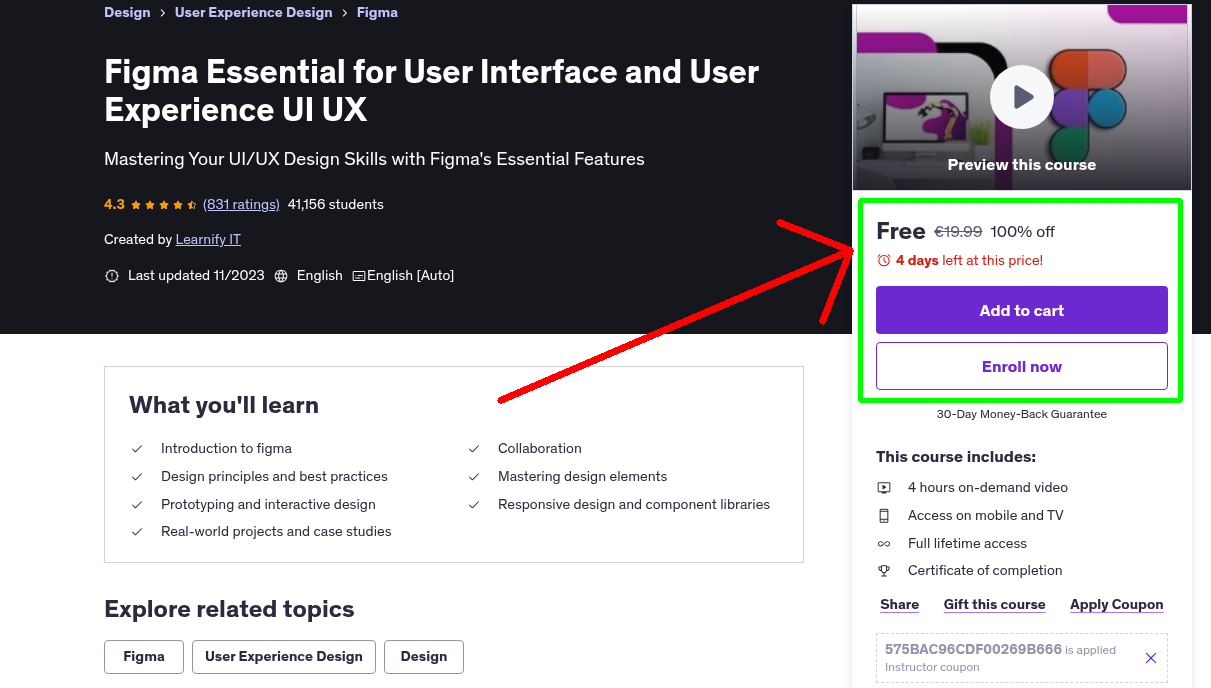
Task: Open User Experience Design breadcrumb
Action: click(x=253, y=12)
